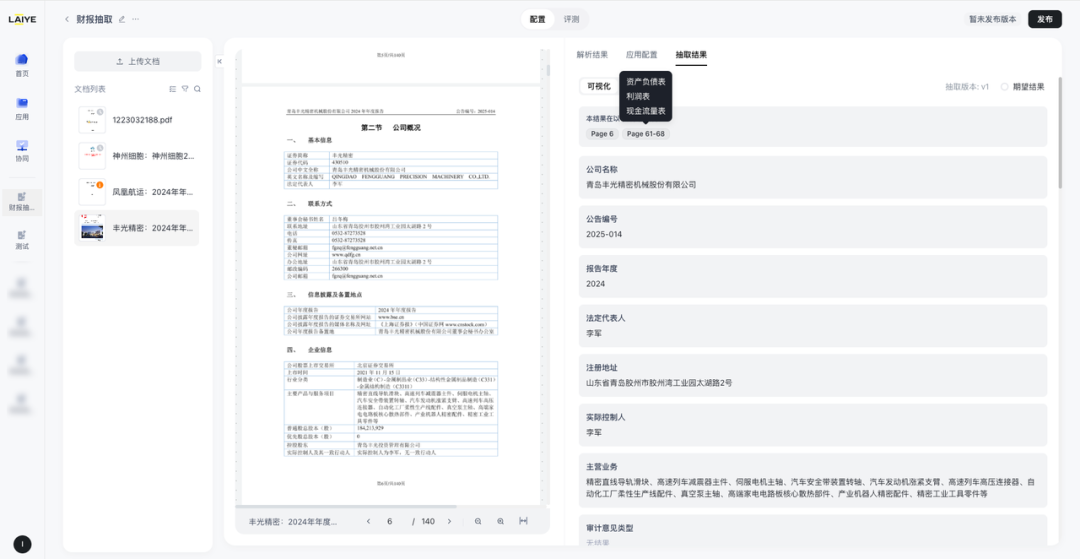
Task: Click the 上传文档 upload button
Action: (x=138, y=61)
